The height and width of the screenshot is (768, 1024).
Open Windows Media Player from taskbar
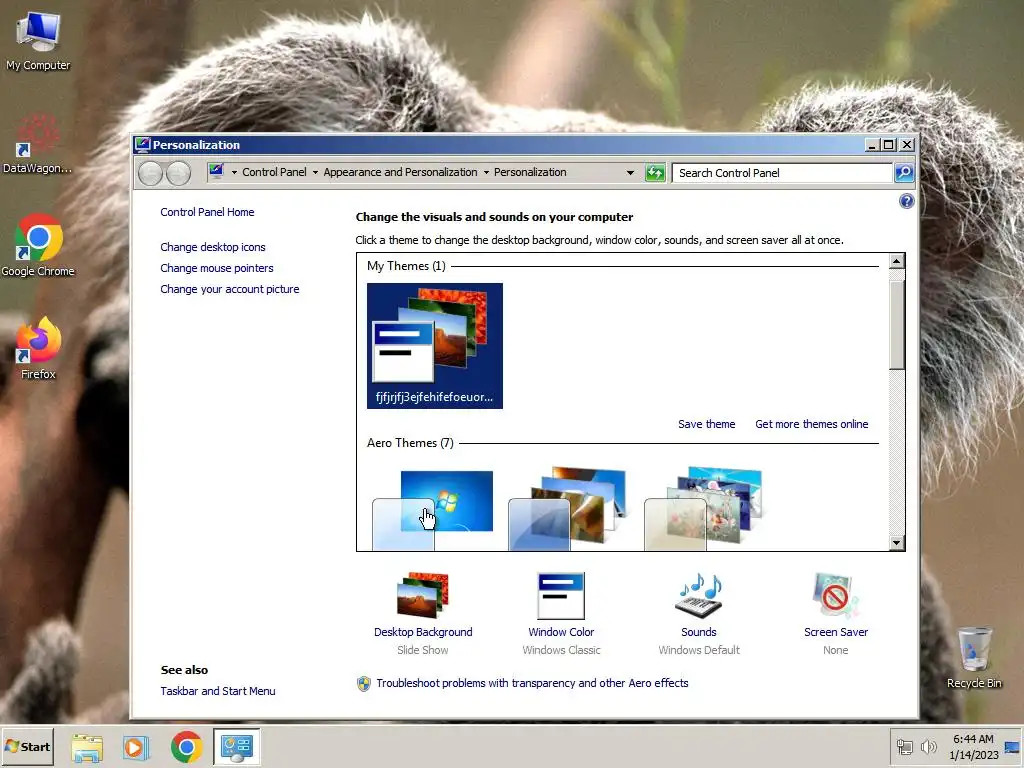136,747
